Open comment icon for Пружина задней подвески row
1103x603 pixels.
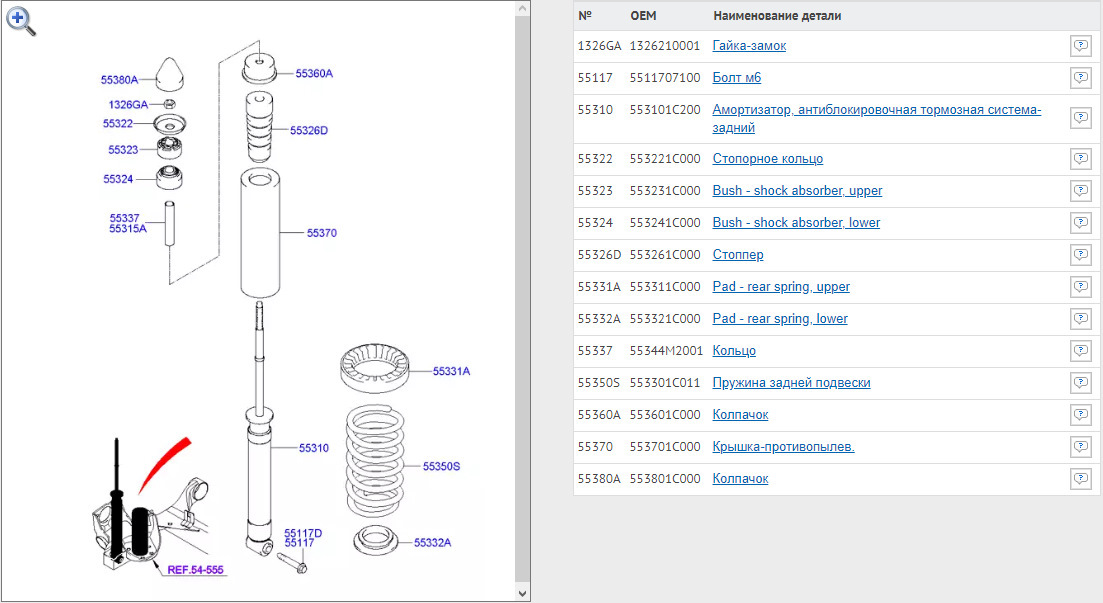pyautogui.click(x=1080, y=383)
